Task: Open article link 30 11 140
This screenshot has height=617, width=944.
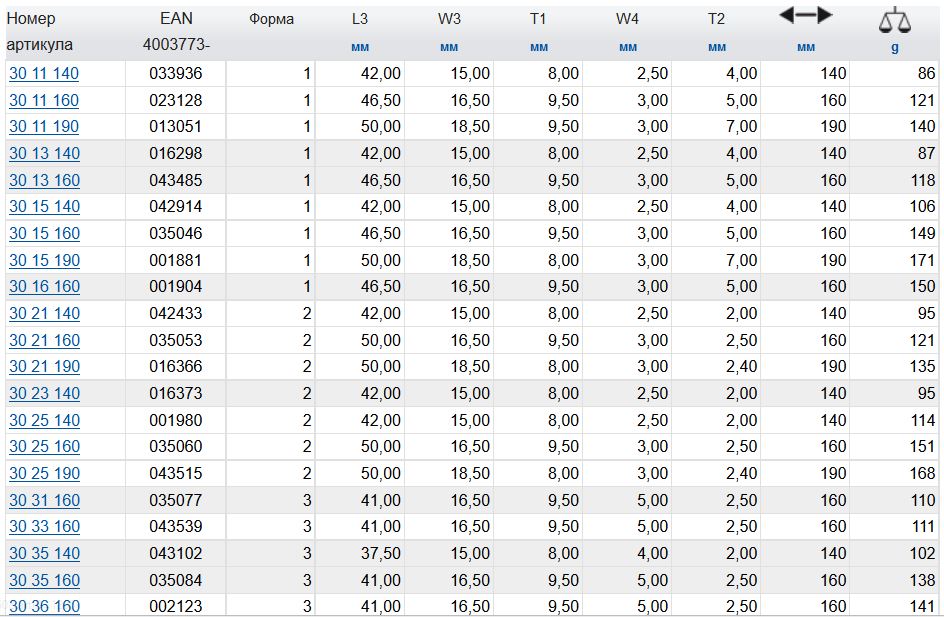Action: point(44,74)
